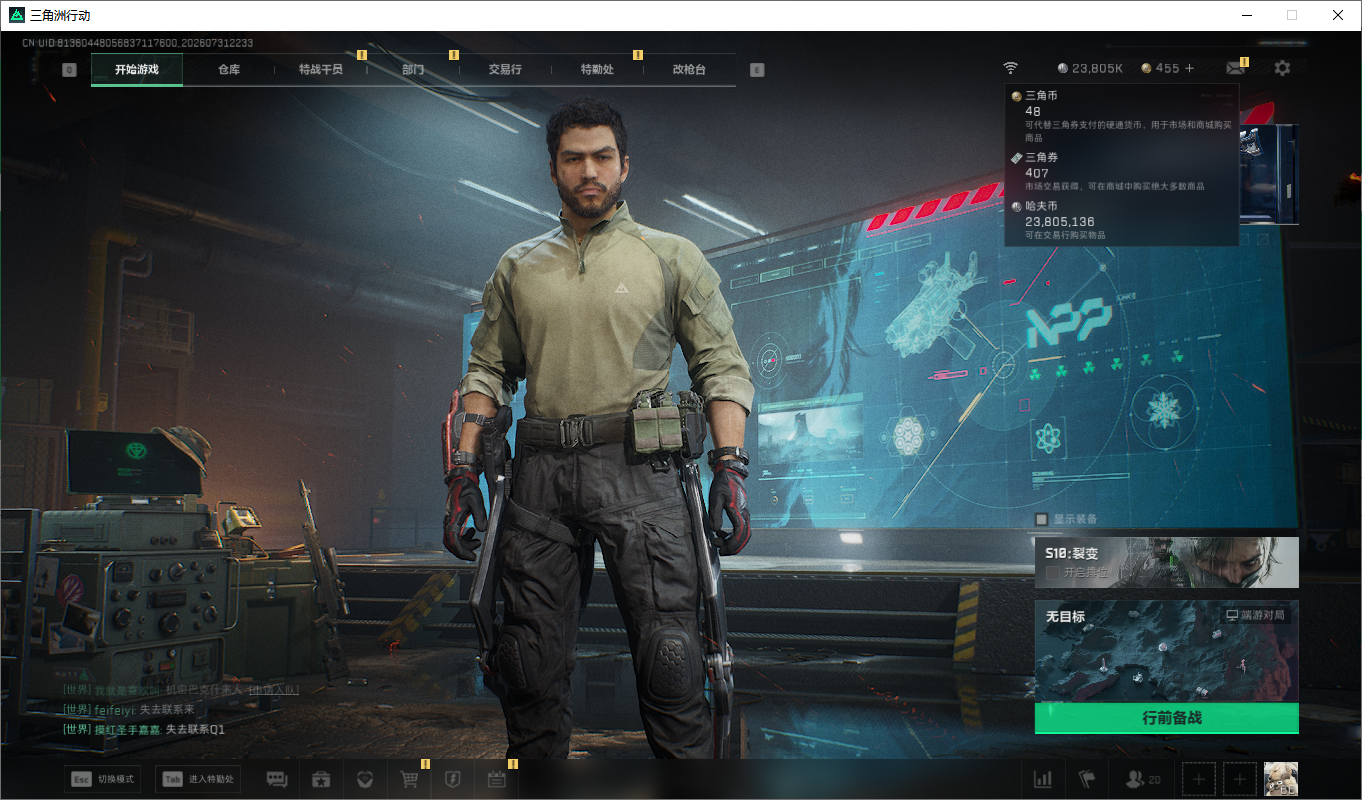Open the 仓库 tab
This screenshot has width=1362, height=800.
pos(229,70)
